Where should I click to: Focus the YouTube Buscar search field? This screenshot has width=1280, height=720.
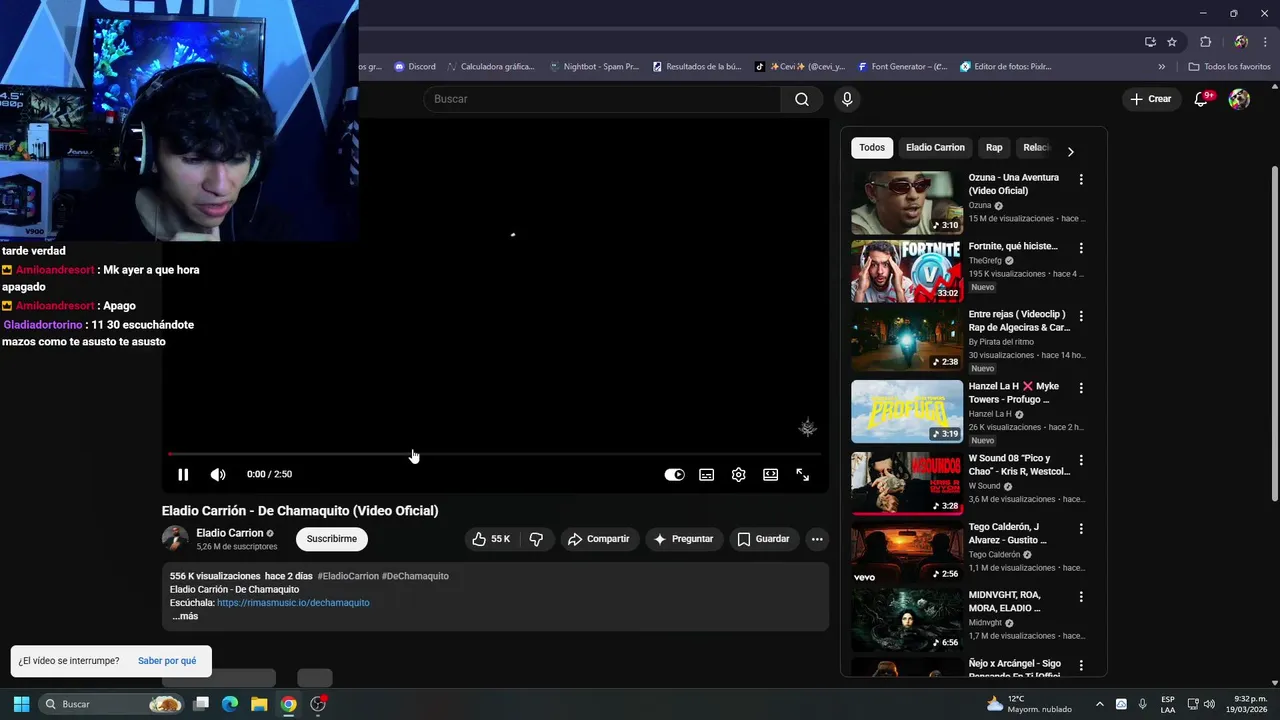coord(602,99)
